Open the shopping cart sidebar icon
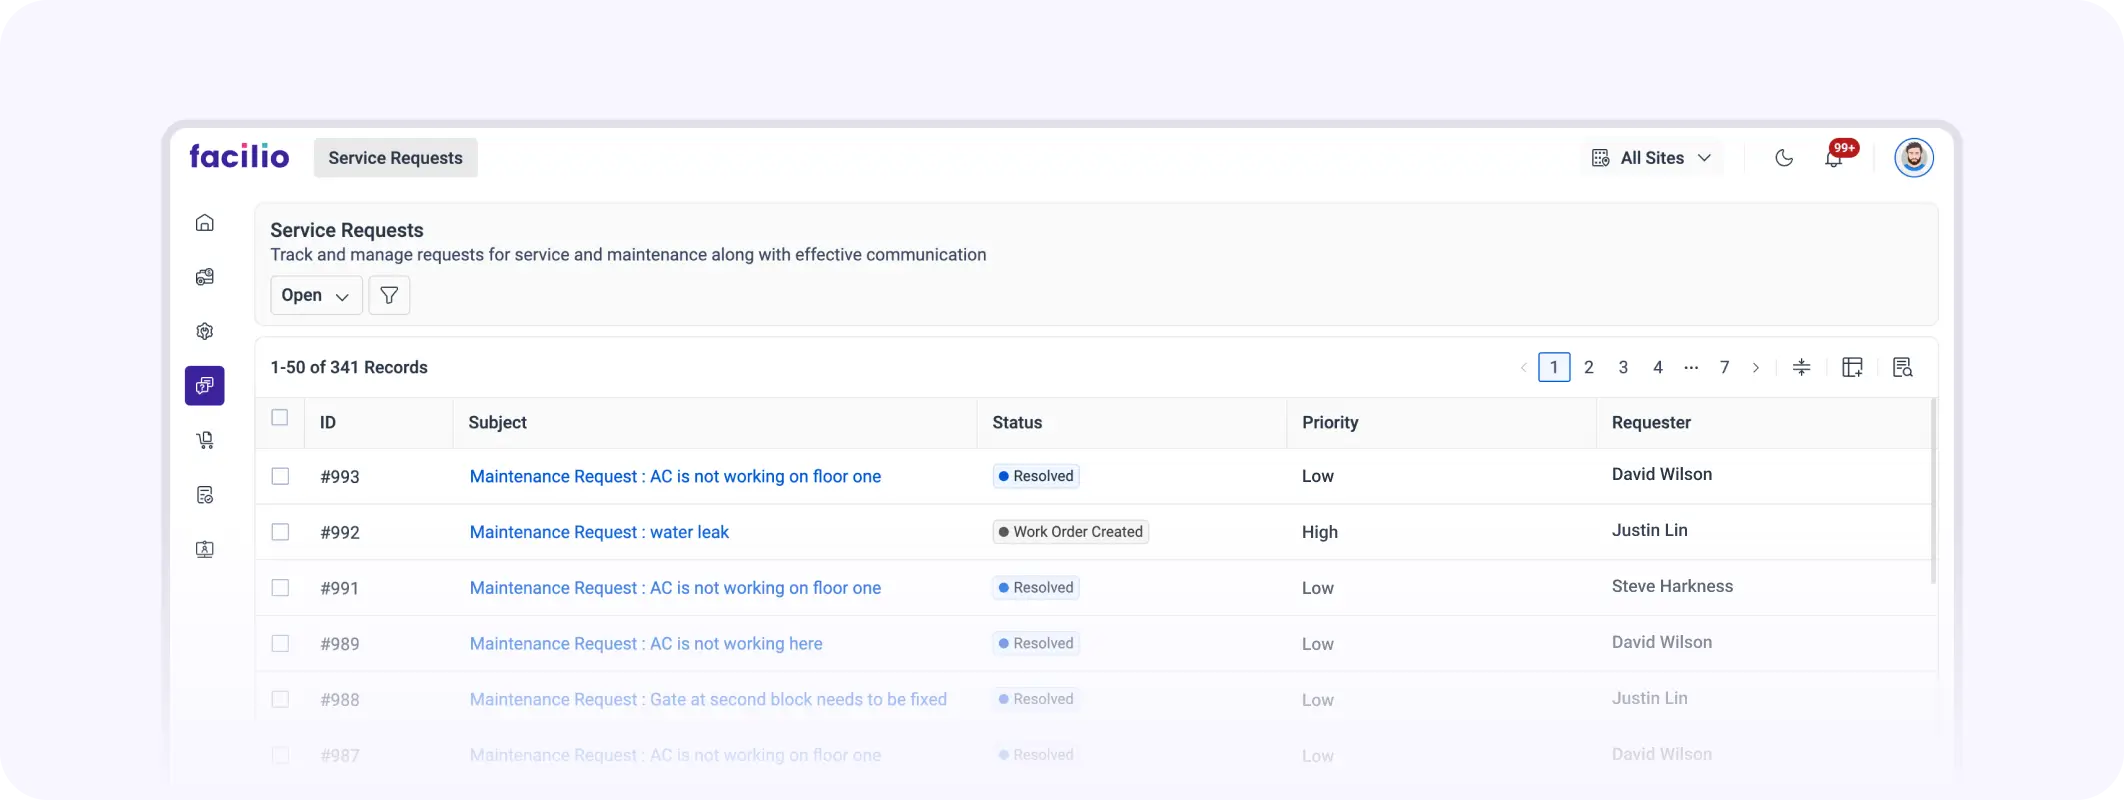Image resolution: width=2124 pixels, height=800 pixels. (x=205, y=440)
